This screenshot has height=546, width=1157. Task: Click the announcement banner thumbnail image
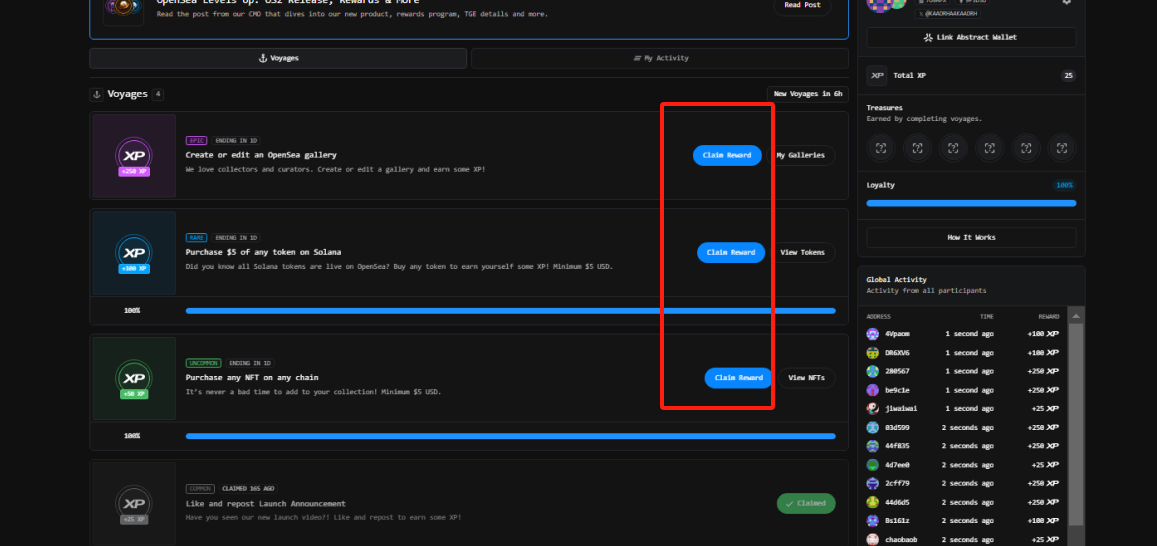(x=123, y=10)
